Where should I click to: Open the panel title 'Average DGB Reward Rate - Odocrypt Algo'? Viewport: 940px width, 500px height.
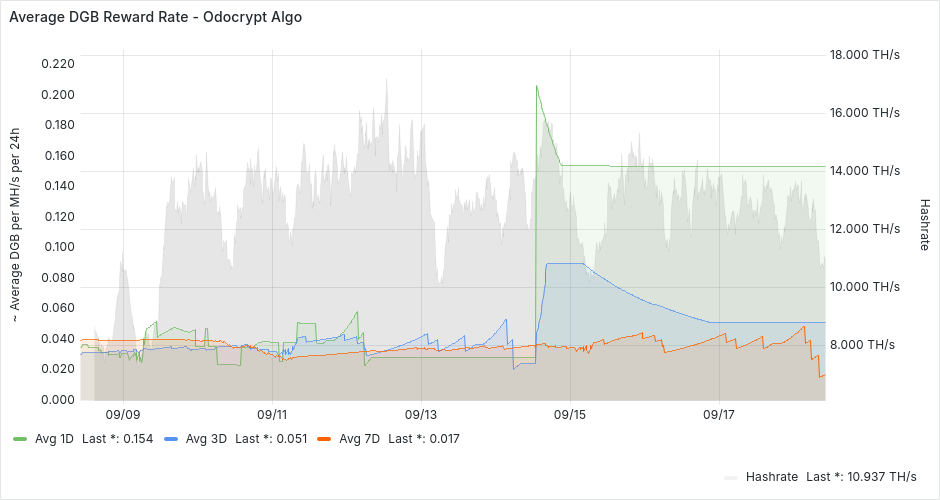coord(155,17)
